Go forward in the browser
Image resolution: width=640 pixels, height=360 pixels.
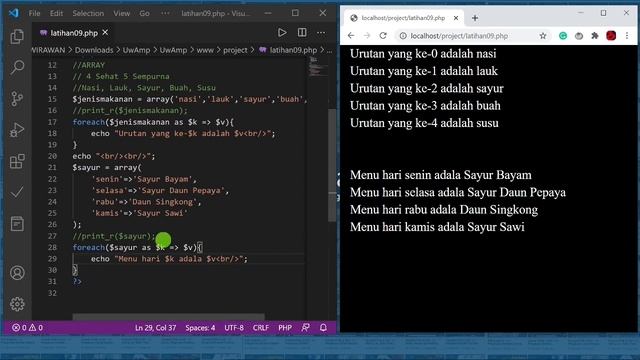pos(367,36)
